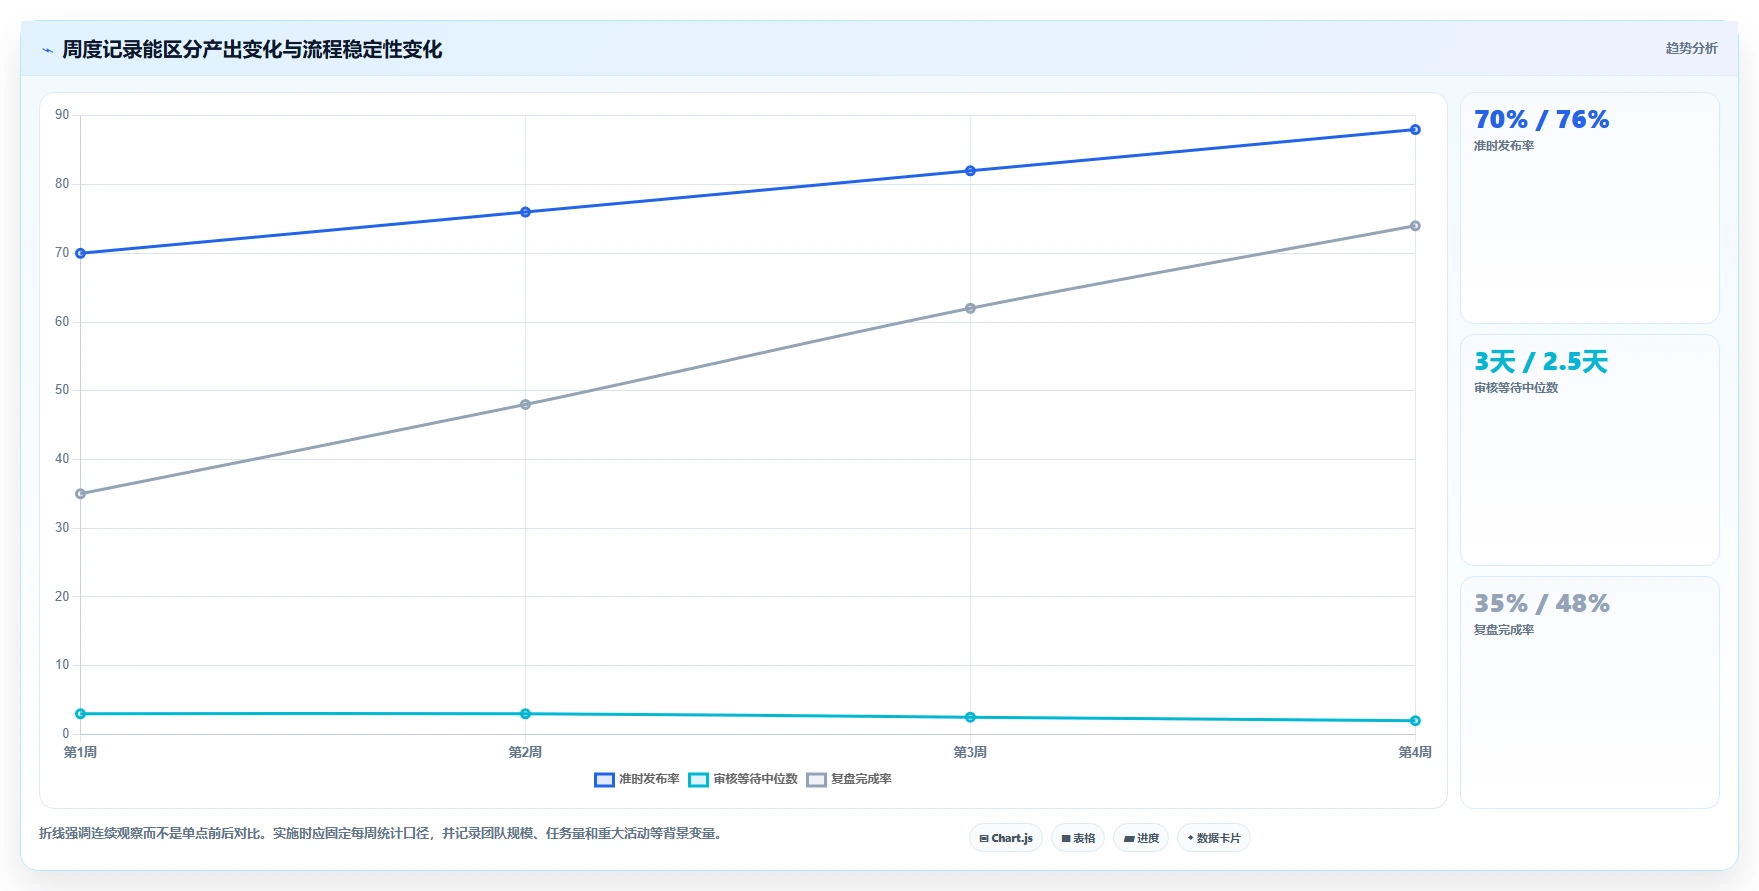Click the Chart.js chip below the chart
The image size is (1759, 891).
[1006, 838]
